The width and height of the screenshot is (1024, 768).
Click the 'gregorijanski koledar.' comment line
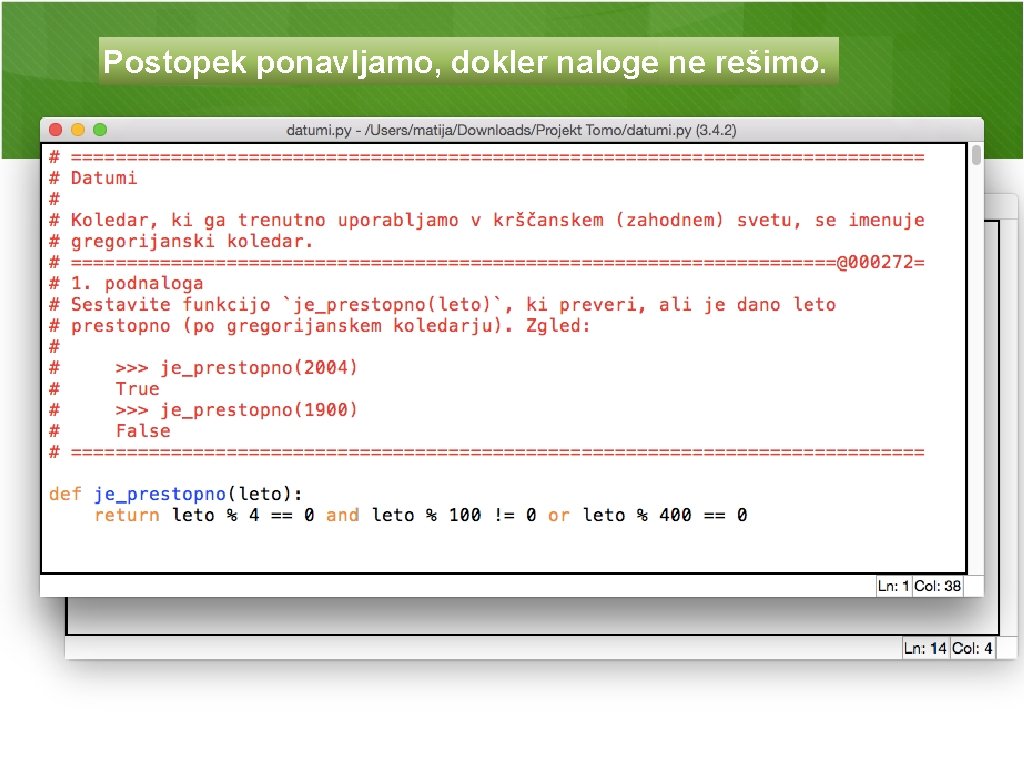point(182,242)
